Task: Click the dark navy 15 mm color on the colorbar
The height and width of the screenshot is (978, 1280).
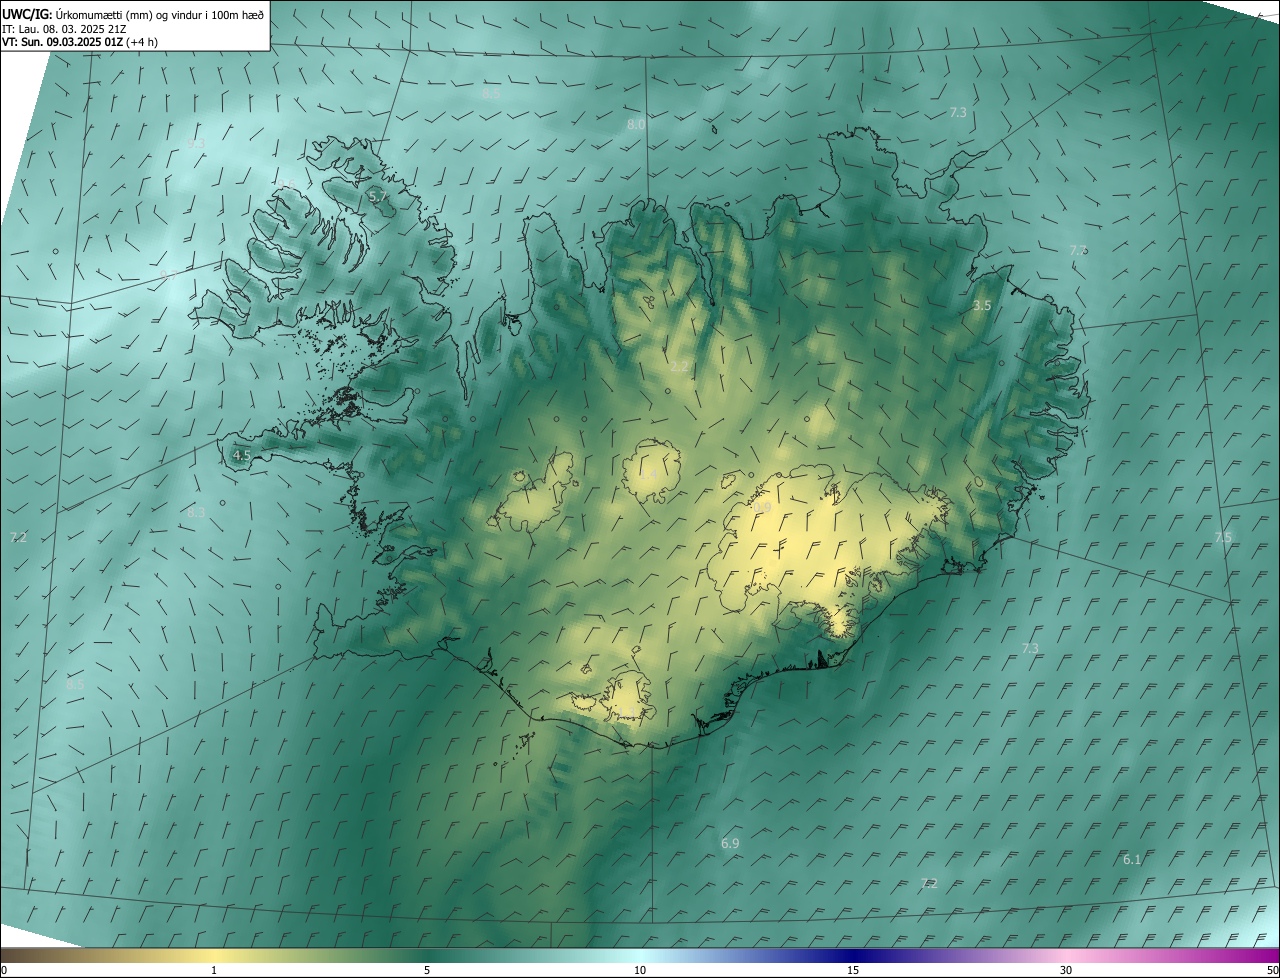Action: coord(853,955)
